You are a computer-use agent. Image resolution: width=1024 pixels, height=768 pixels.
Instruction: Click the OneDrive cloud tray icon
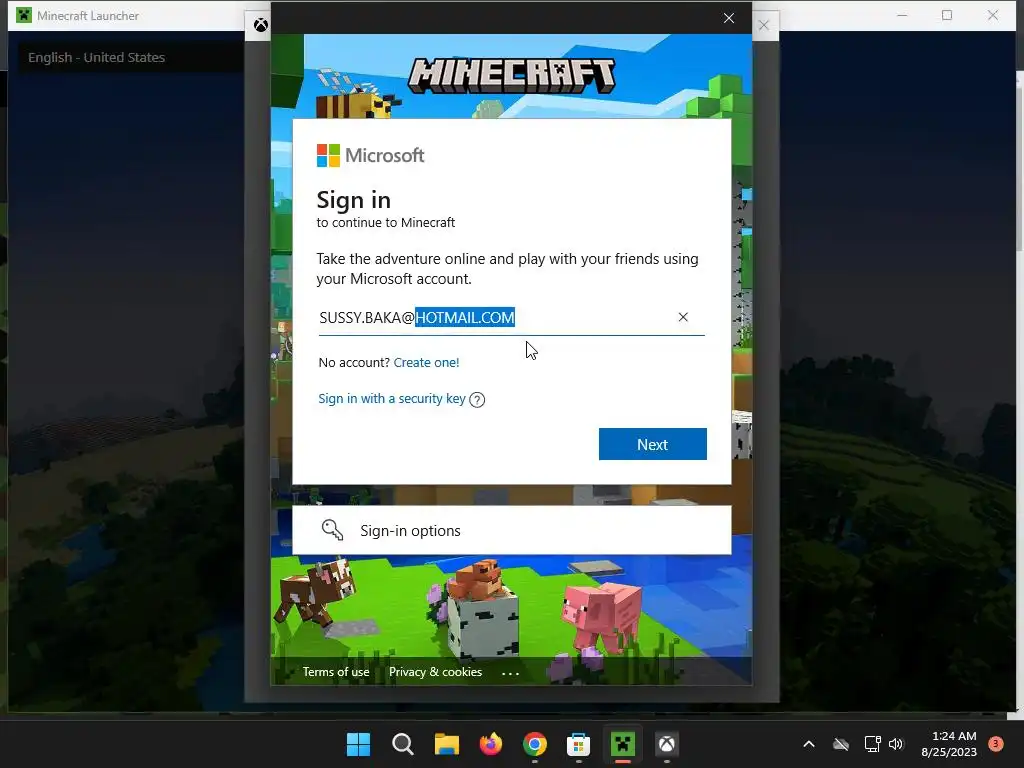tap(841, 744)
